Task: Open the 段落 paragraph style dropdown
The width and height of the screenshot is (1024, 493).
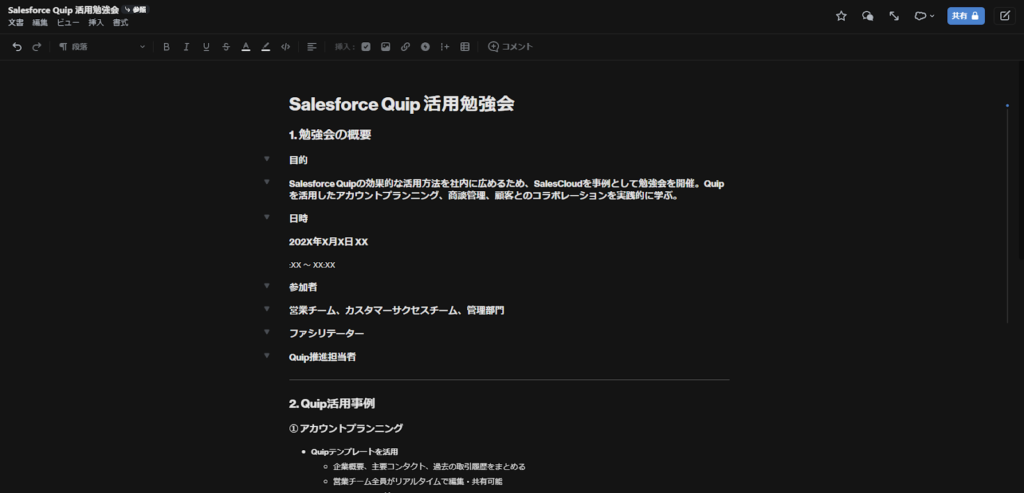Action: click(x=102, y=47)
